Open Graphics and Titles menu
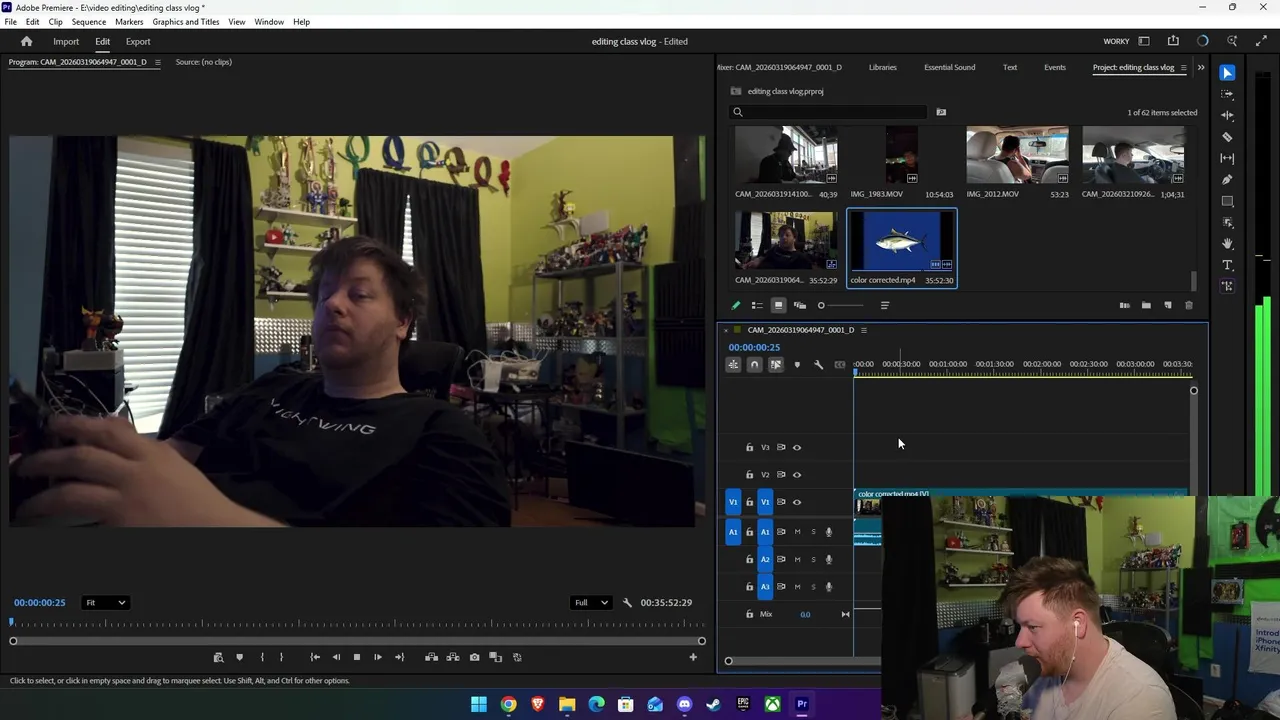The width and height of the screenshot is (1280, 720). 186,22
